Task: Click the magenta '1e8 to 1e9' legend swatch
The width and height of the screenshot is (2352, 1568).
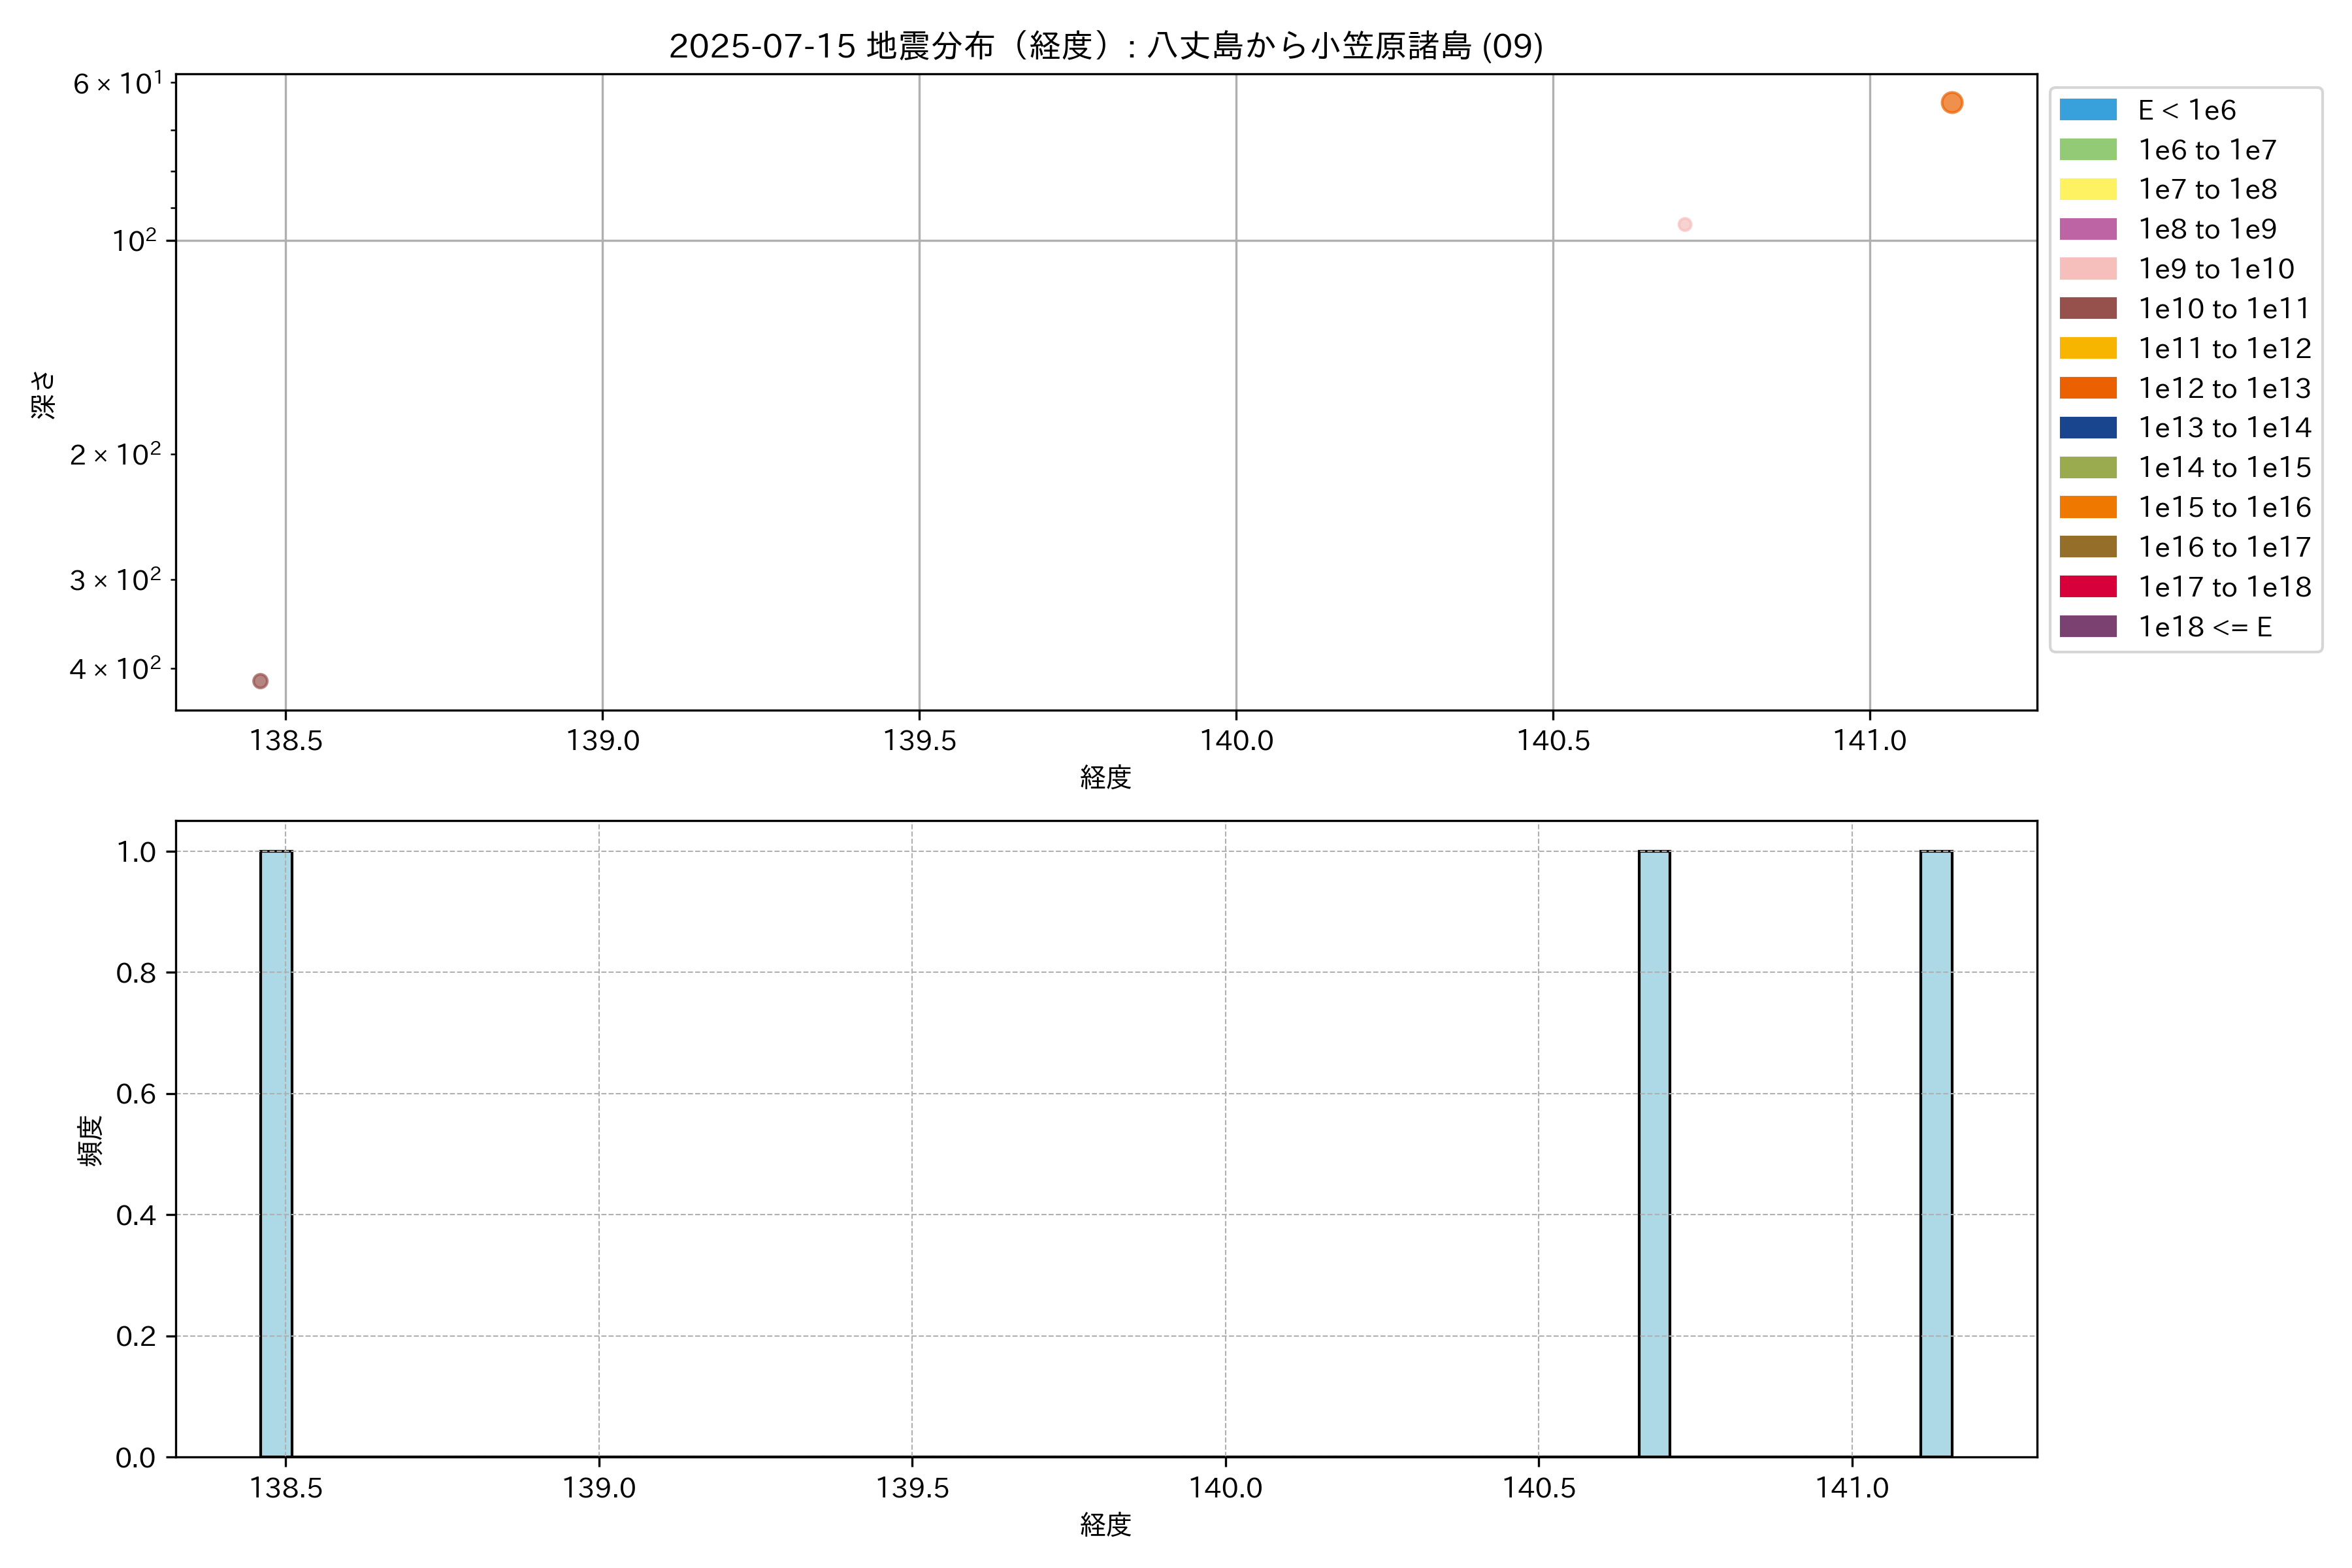Action: [2087, 229]
